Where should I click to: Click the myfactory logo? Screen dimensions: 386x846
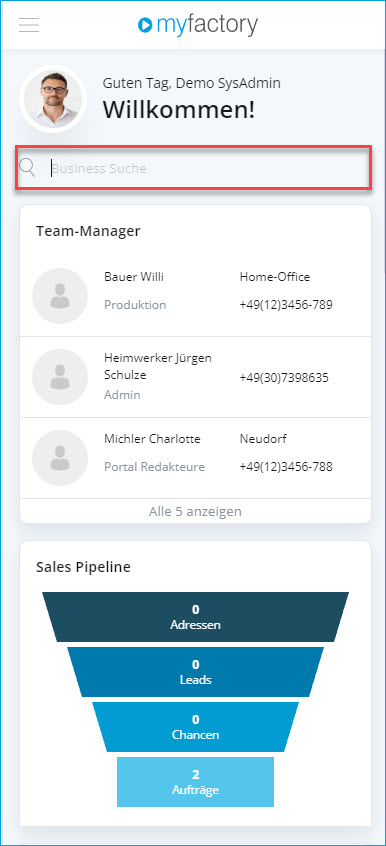[x=198, y=25]
